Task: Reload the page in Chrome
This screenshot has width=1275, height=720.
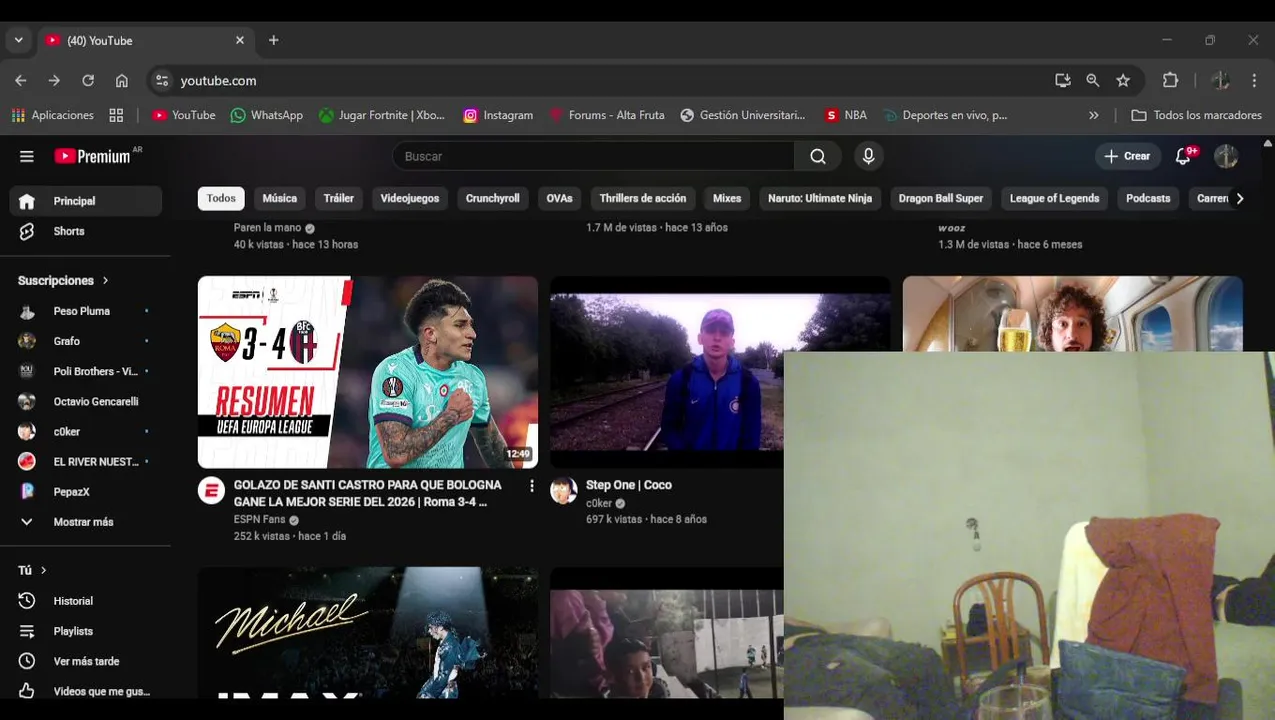Action: point(88,81)
